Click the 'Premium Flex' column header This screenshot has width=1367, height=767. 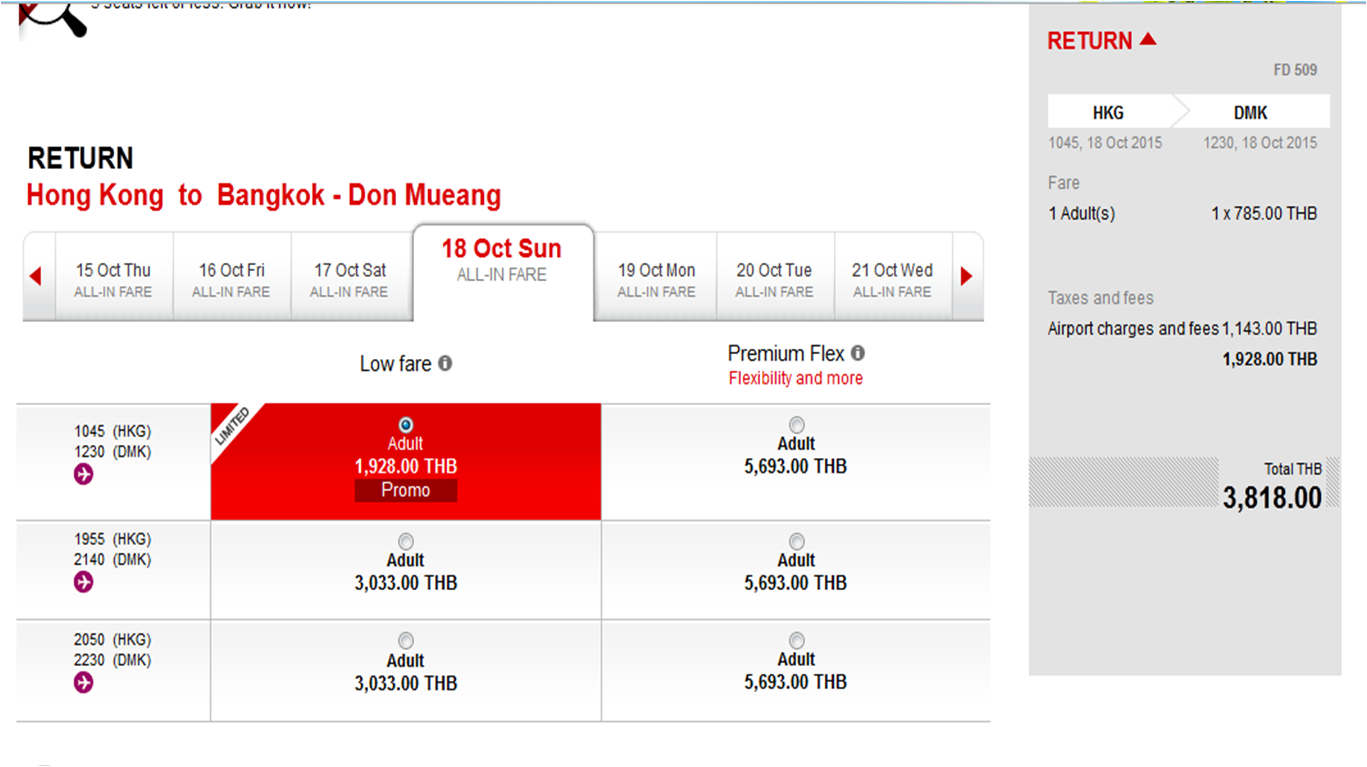coord(786,354)
